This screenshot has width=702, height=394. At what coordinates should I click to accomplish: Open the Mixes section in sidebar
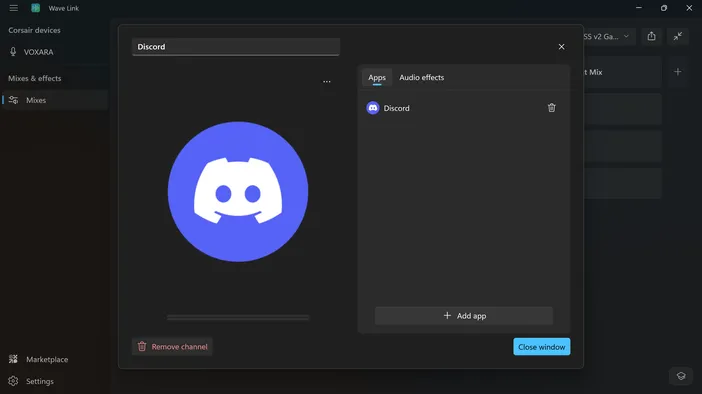55,100
